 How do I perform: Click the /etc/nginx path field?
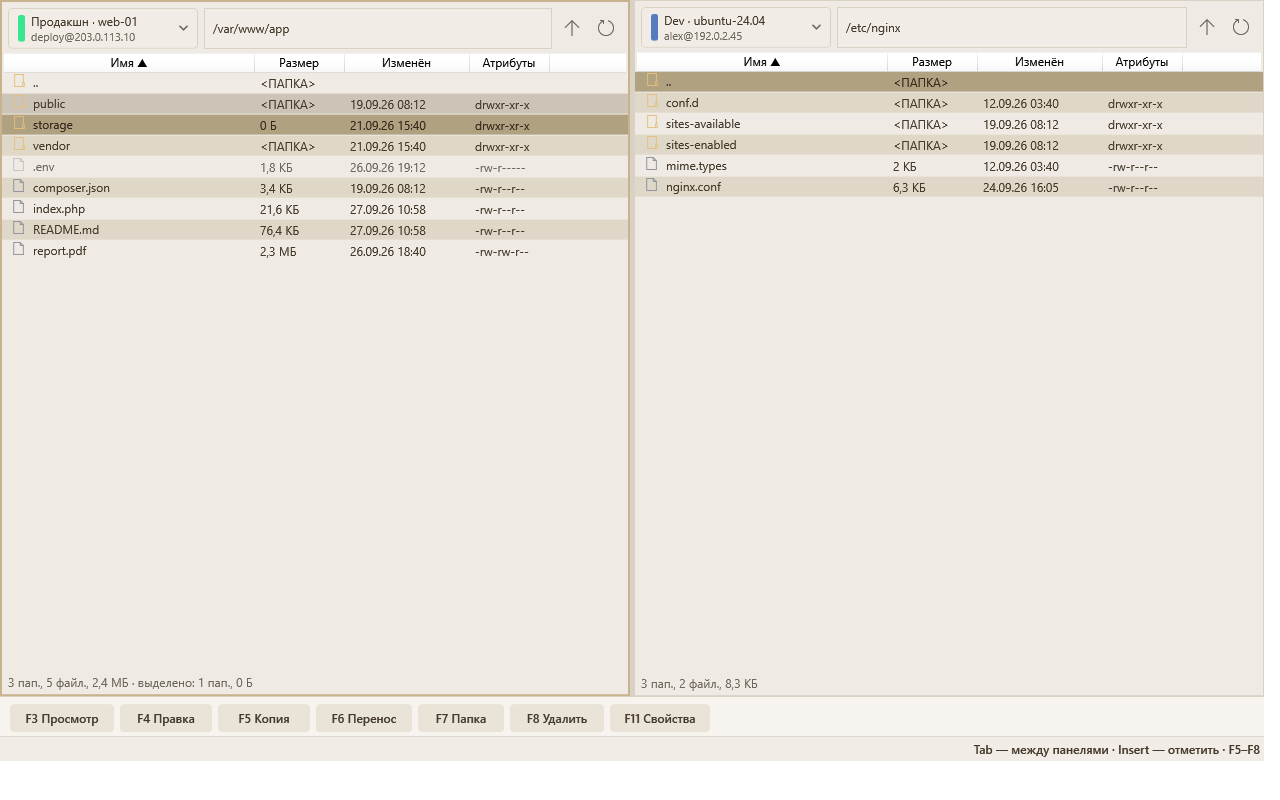coord(1012,27)
